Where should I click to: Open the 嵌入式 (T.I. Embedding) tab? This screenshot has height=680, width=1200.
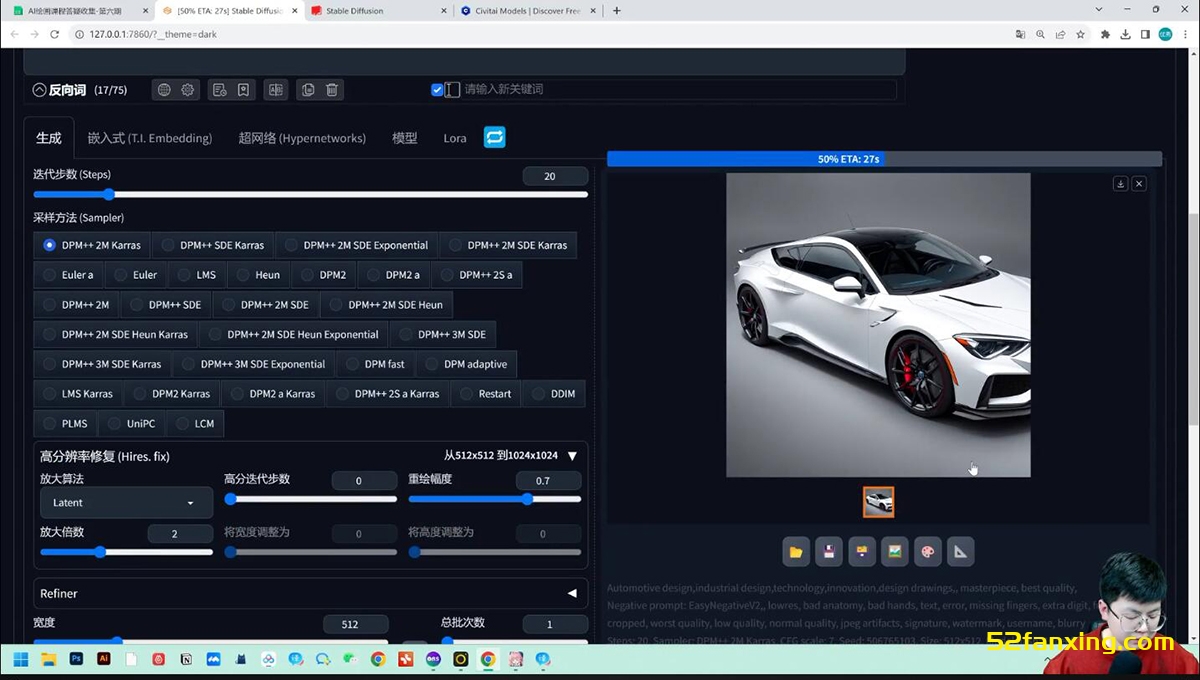[150, 138]
